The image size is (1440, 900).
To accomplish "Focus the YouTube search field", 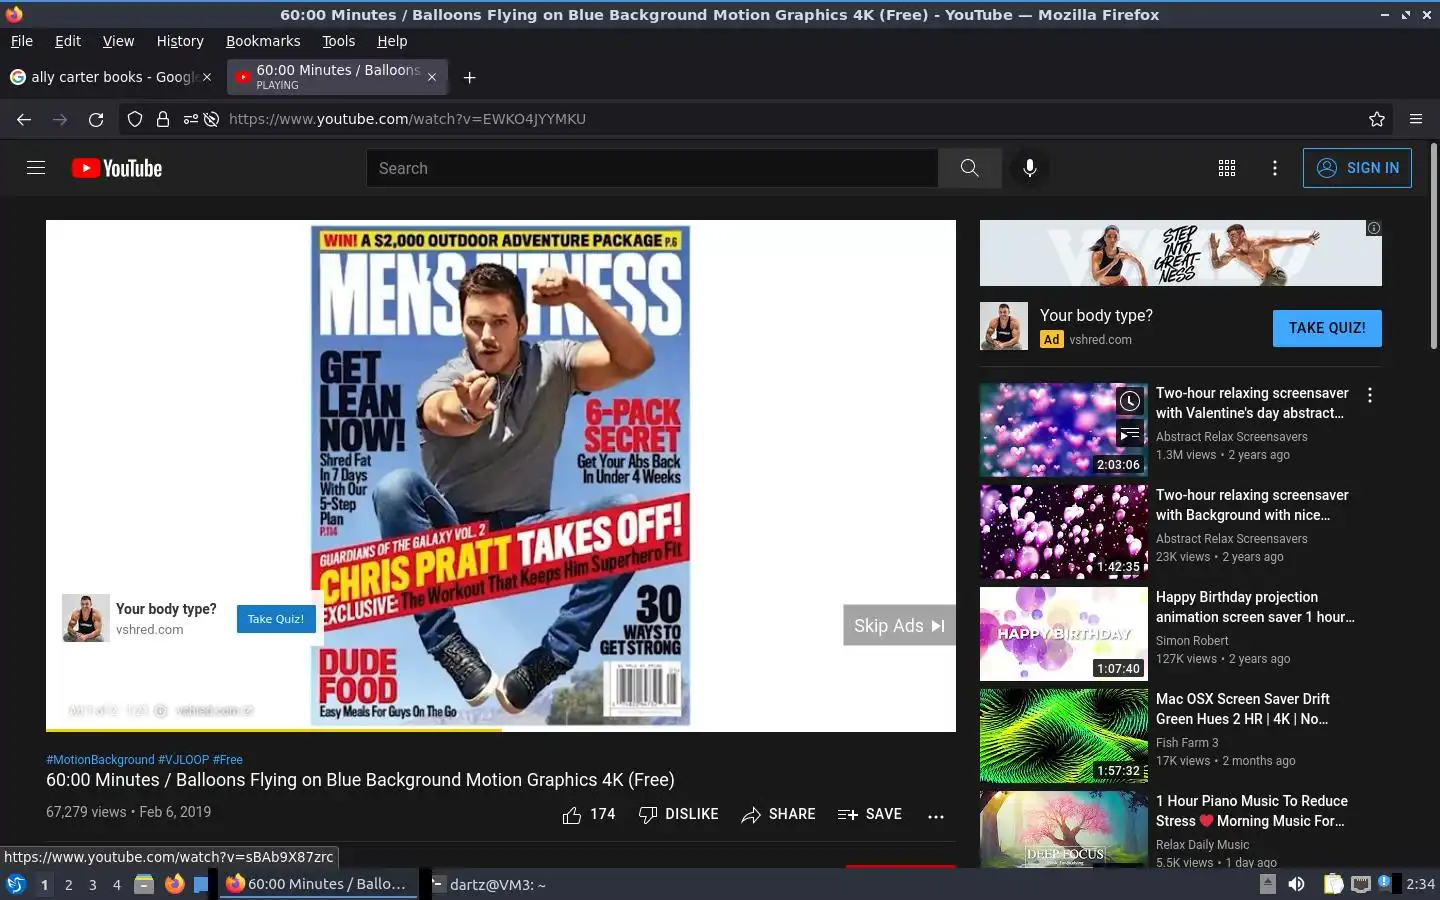I will pyautogui.click(x=652, y=168).
